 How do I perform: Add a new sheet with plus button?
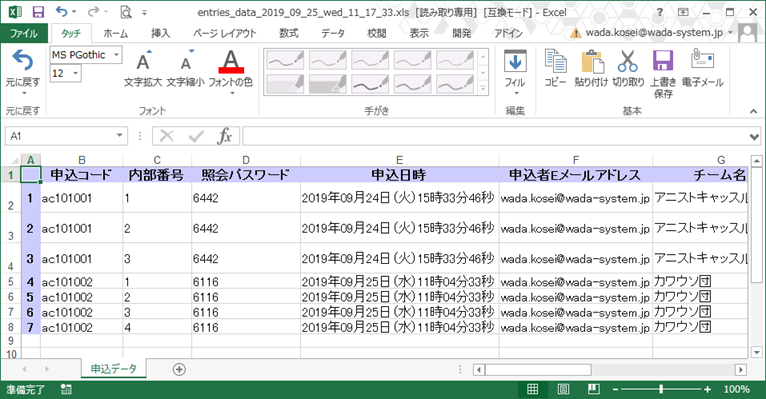click(179, 370)
